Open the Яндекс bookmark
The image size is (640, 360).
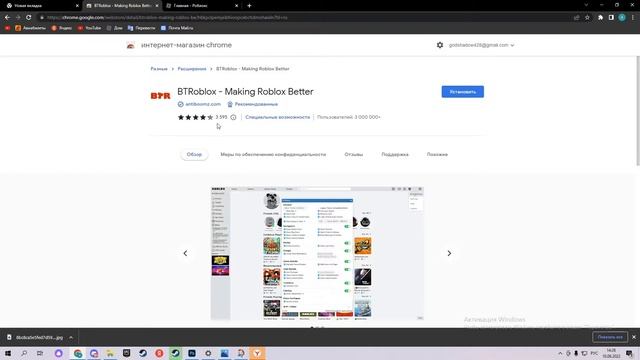(62, 28)
